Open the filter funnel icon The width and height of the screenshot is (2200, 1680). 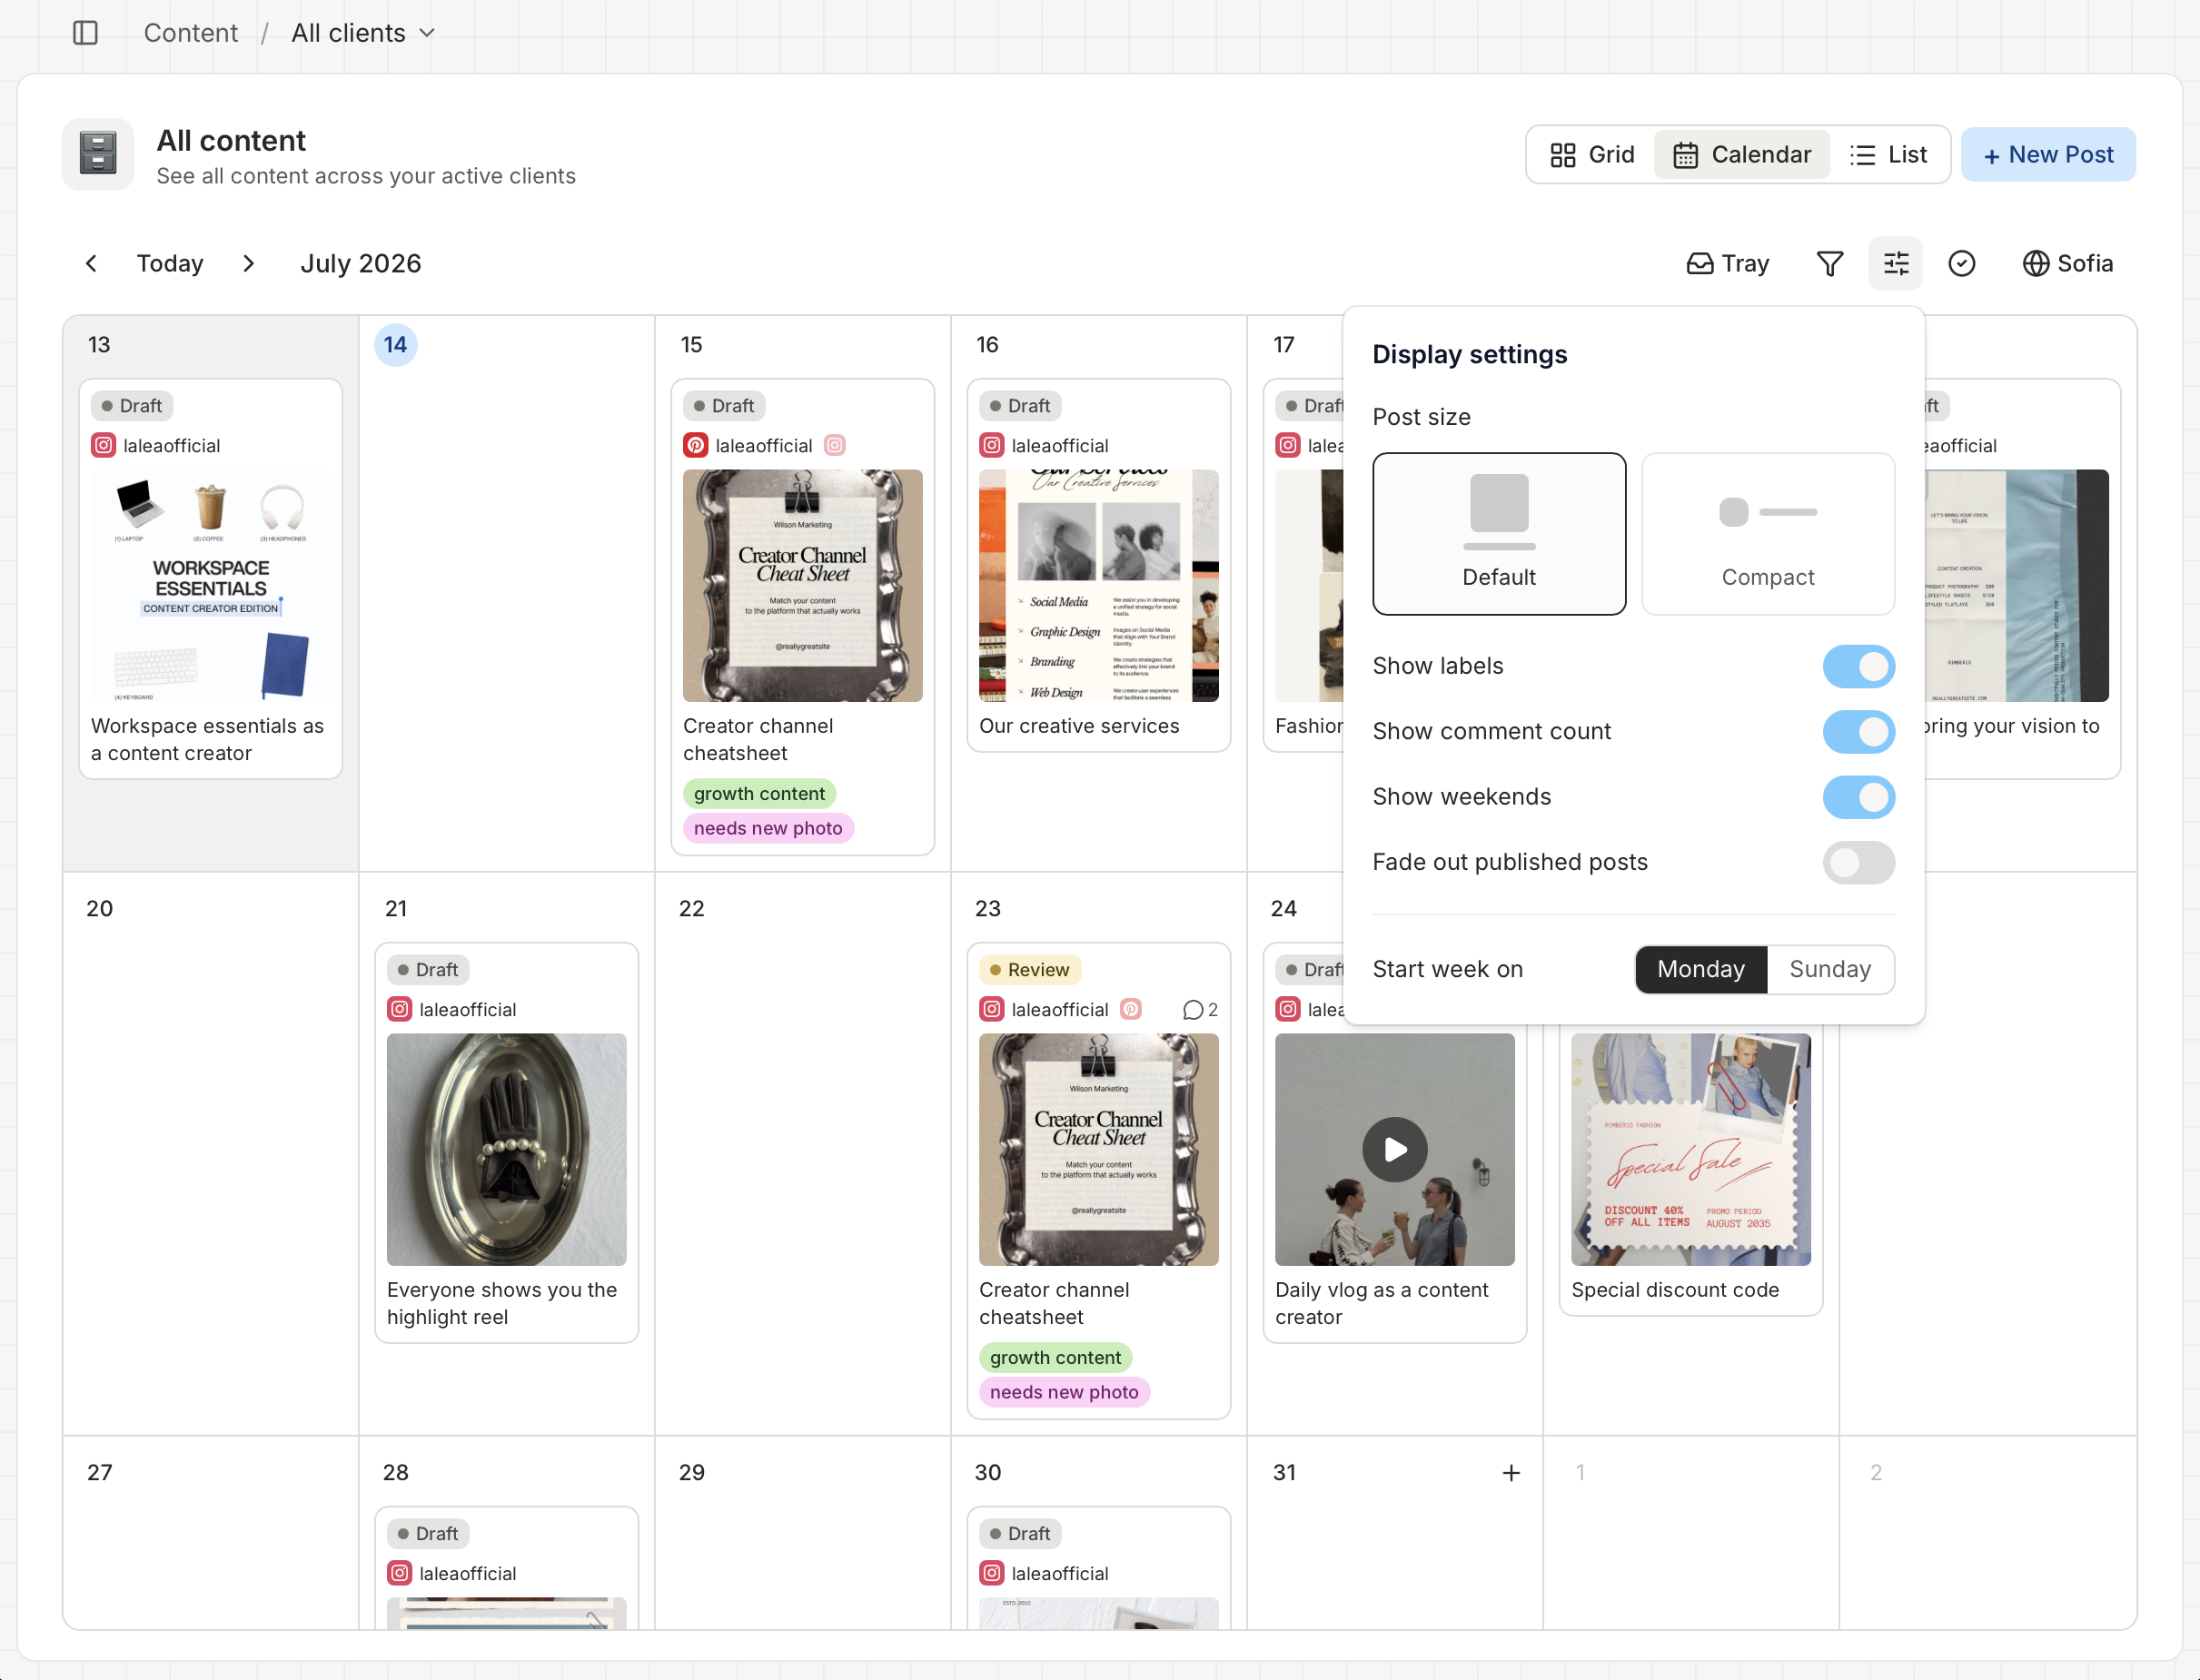click(1829, 264)
